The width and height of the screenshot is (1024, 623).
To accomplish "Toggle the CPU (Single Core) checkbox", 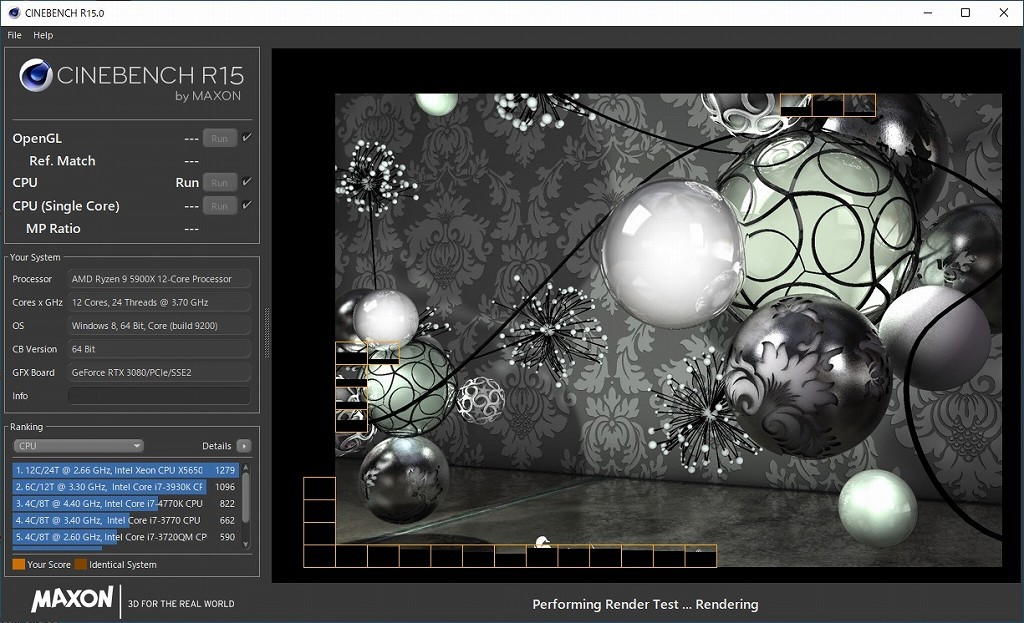I will [247, 205].
